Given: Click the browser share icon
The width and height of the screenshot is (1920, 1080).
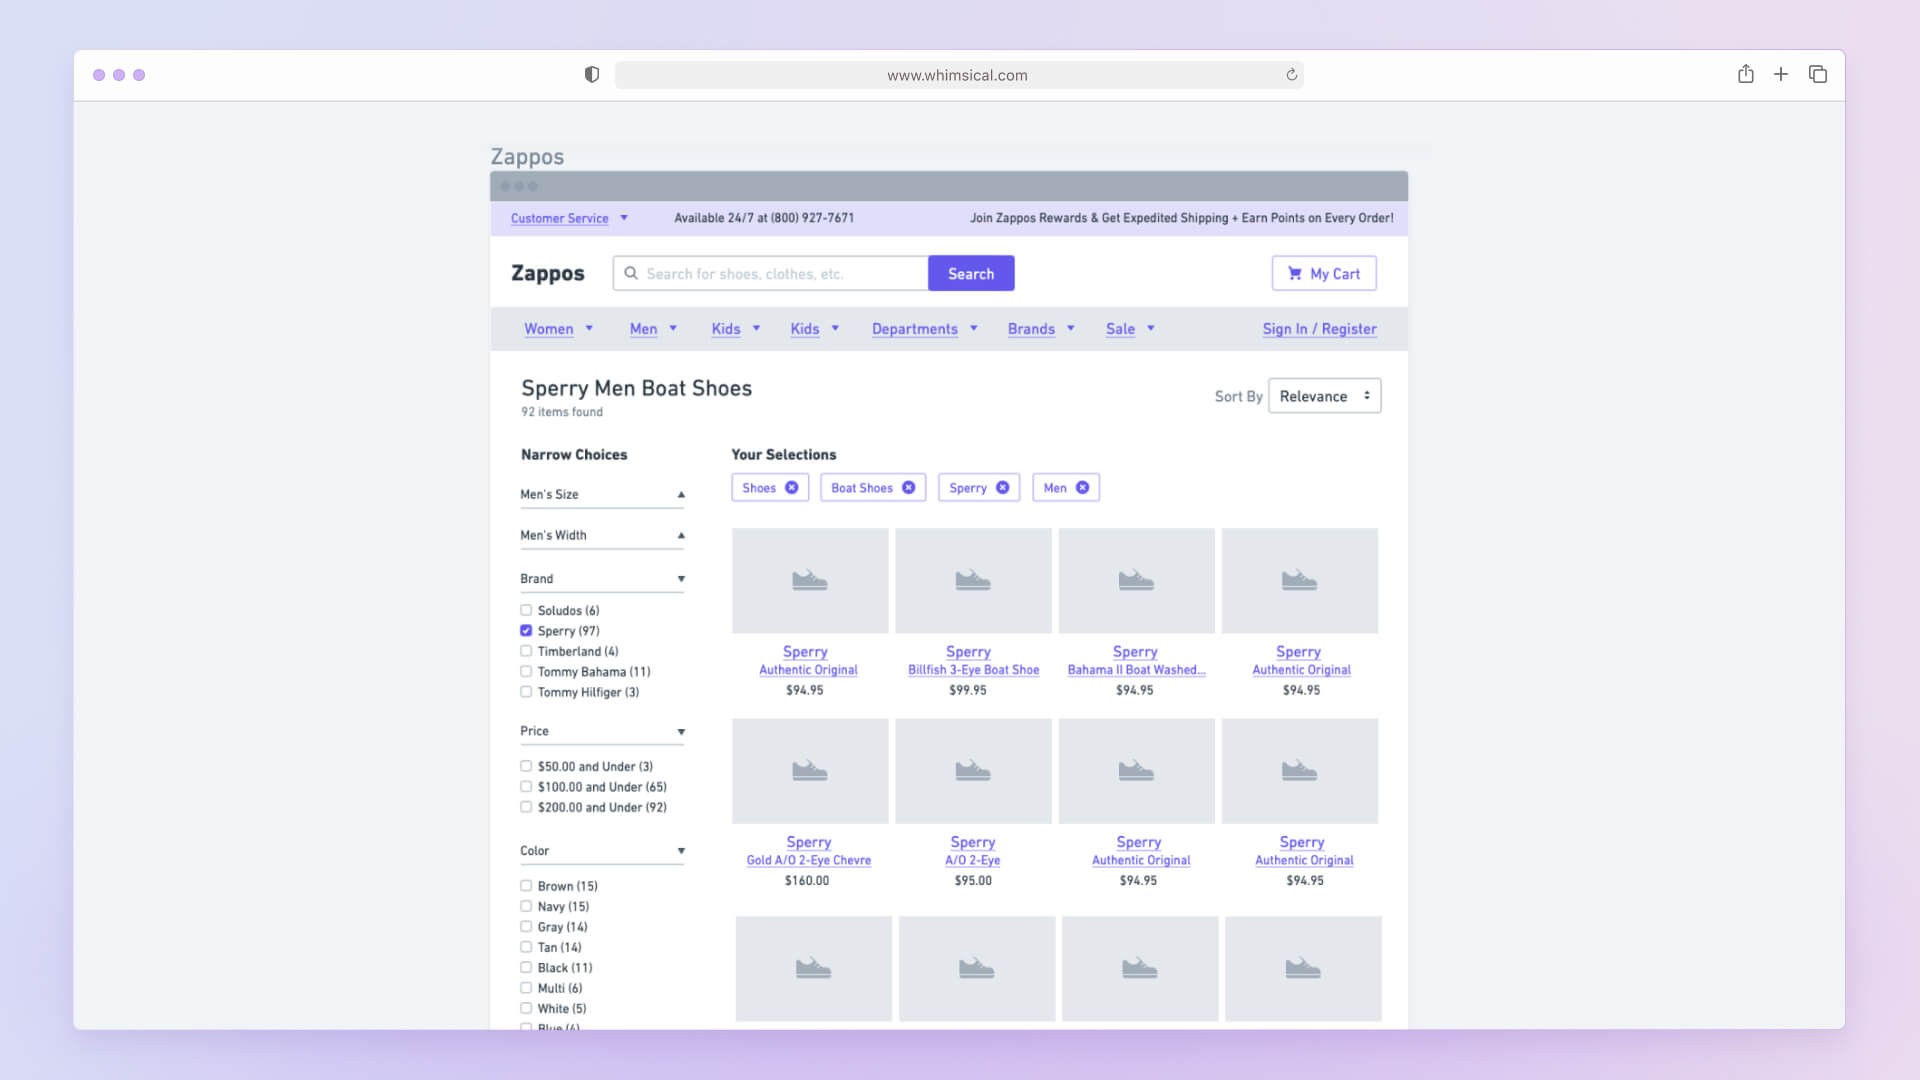Looking at the screenshot, I should (x=1746, y=74).
